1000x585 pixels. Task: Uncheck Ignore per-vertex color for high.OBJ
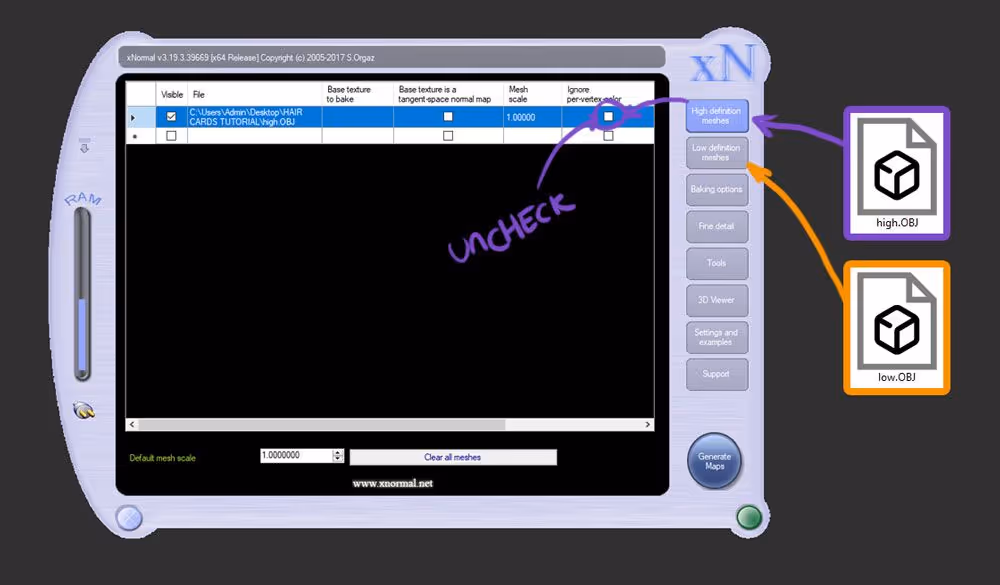608,117
